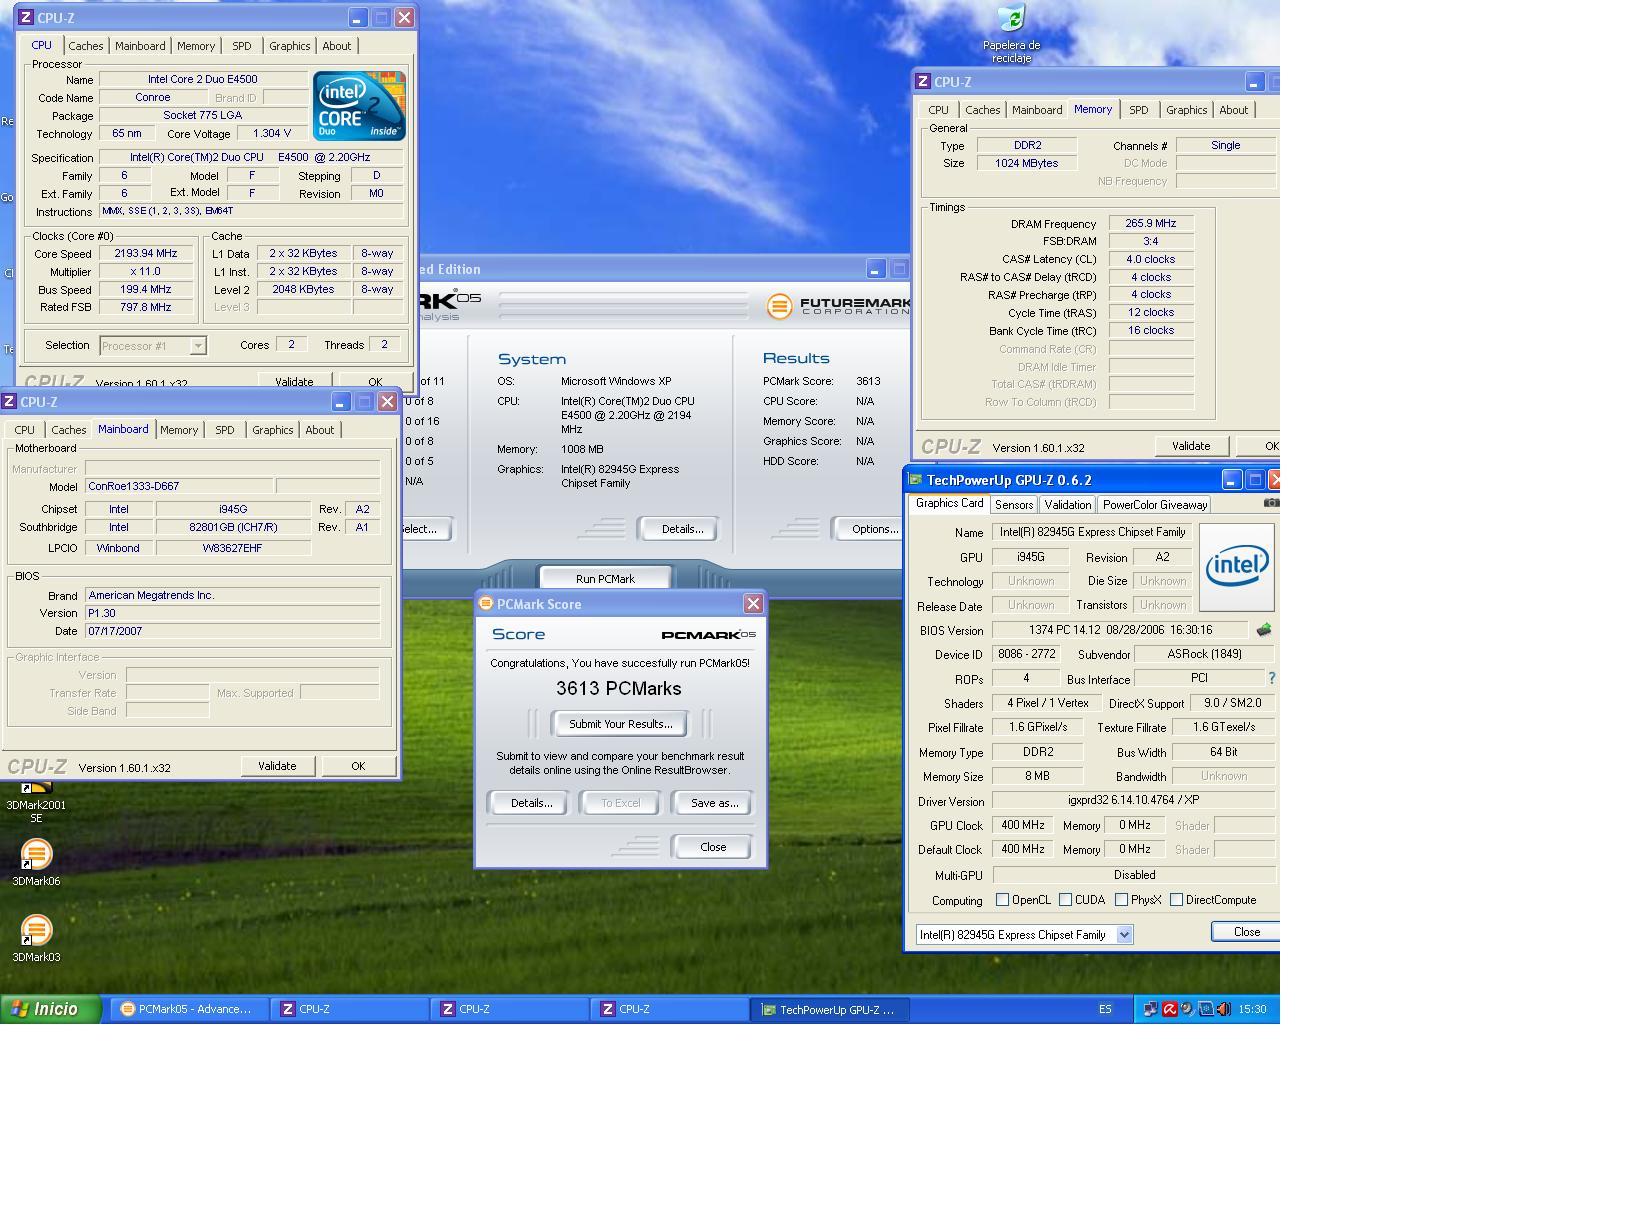Click Inicio start button
Screen dimensions: 1632x1224
pyautogui.click(x=51, y=1009)
